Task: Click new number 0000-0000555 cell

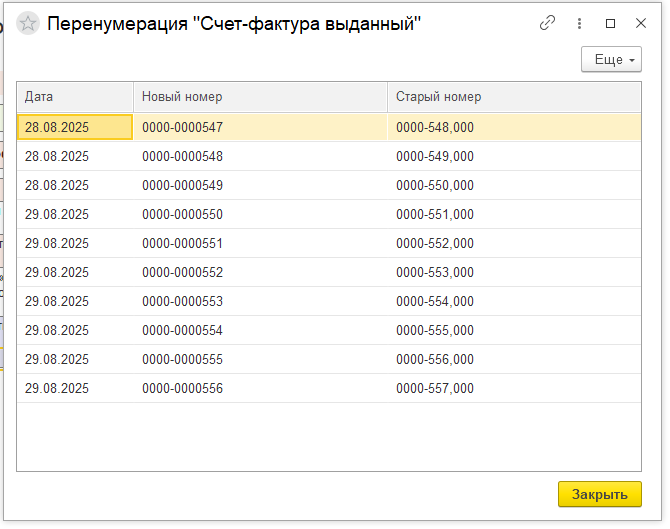Action: [x=260, y=360]
